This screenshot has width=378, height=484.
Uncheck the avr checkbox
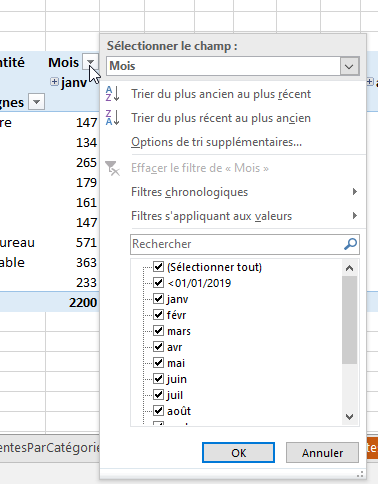point(158,347)
